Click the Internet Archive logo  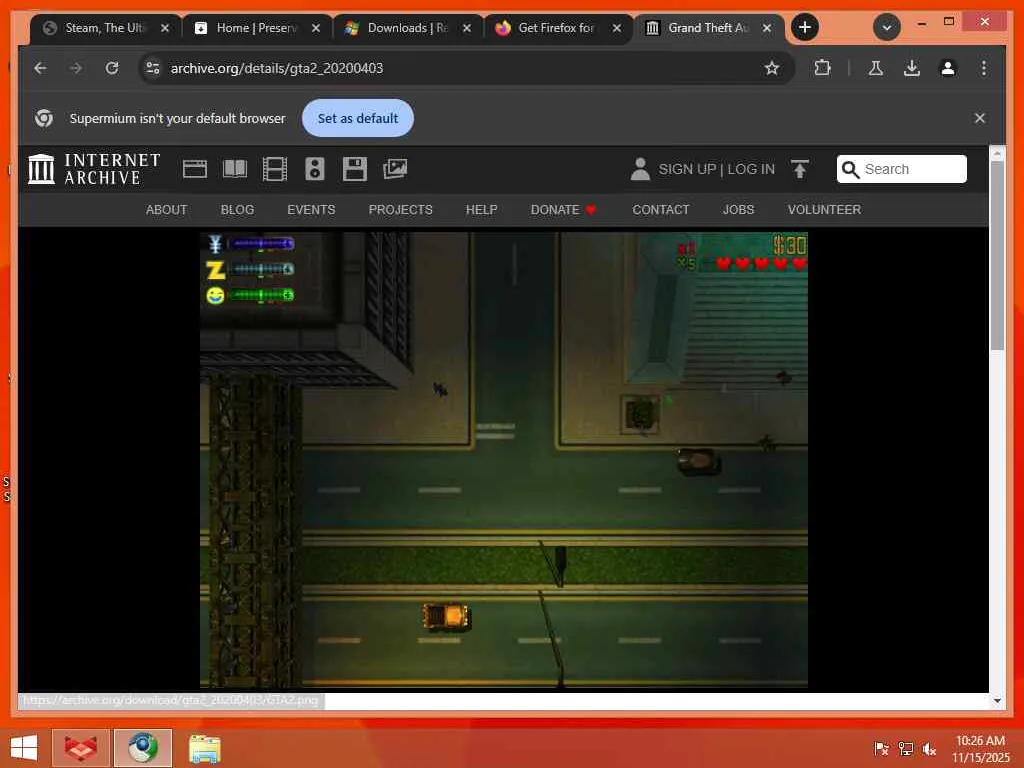point(93,169)
